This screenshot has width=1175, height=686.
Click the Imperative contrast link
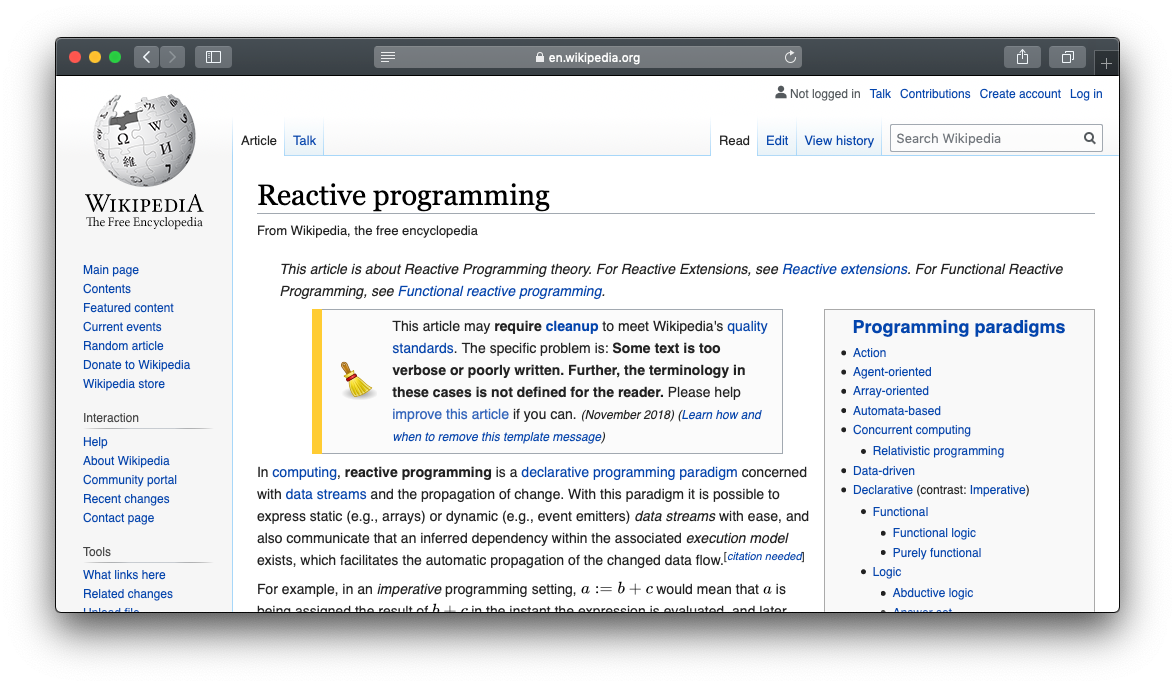pyautogui.click(x=997, y=490)
